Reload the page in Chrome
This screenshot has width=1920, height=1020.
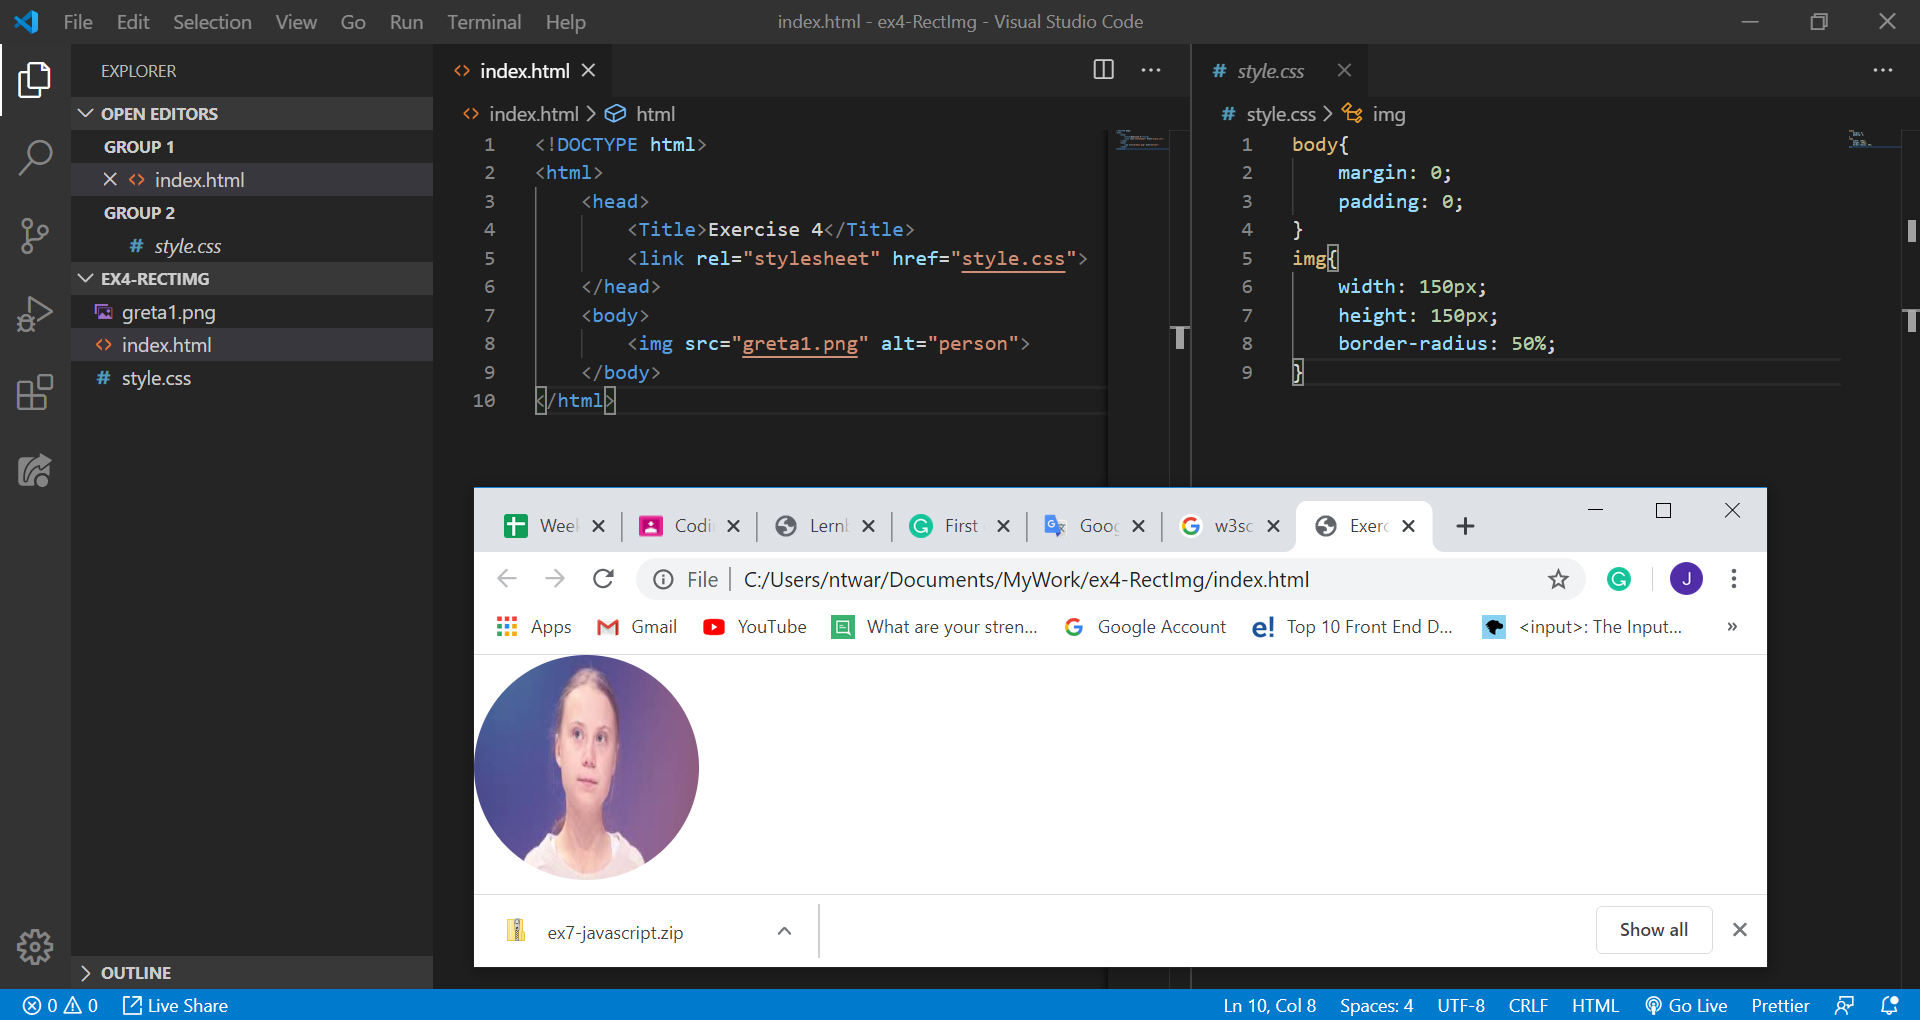pos(603,579)
